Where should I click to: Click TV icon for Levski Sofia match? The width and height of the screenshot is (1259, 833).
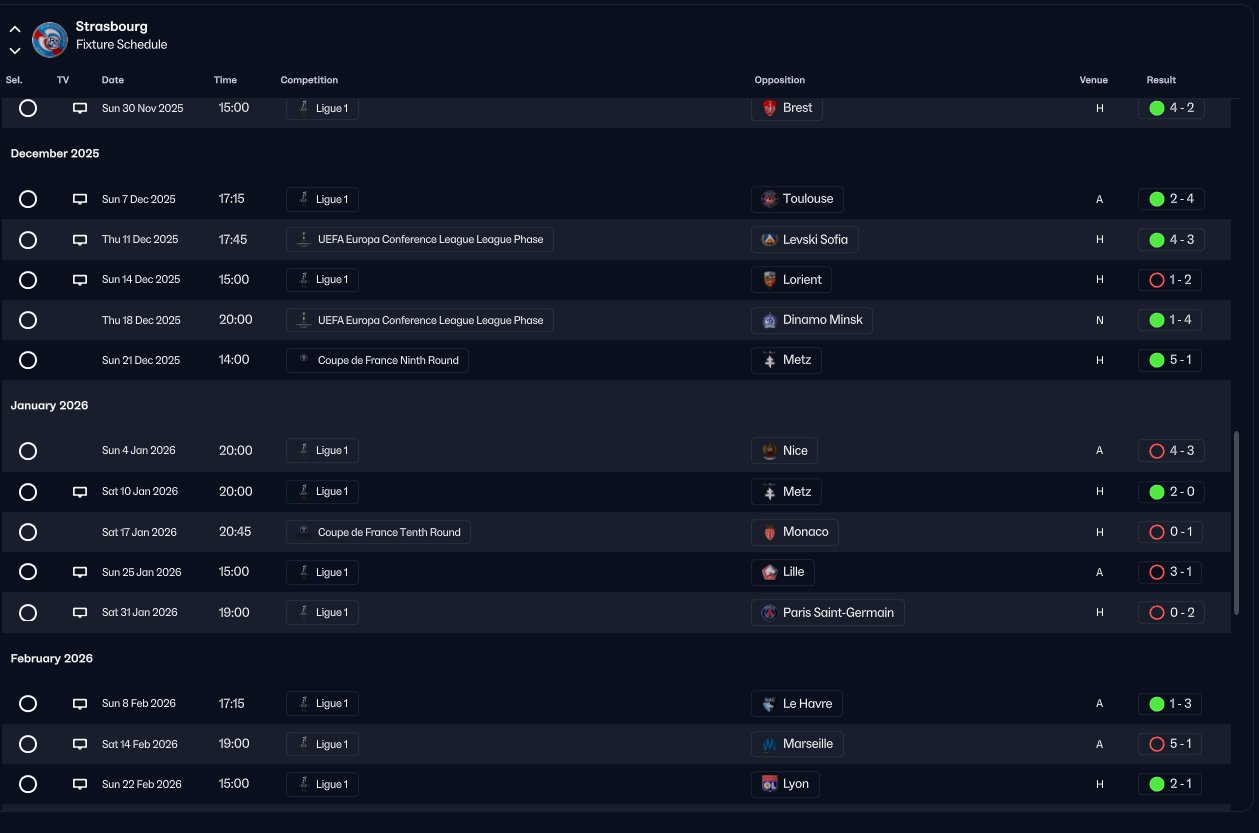pos(80,240)
